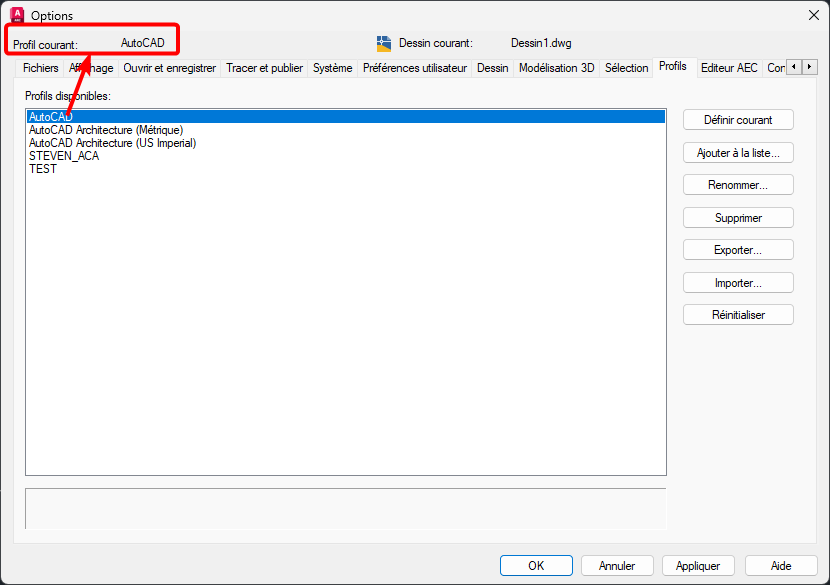
Task: Open the Modélisation 3D tab
Action: 556,68
